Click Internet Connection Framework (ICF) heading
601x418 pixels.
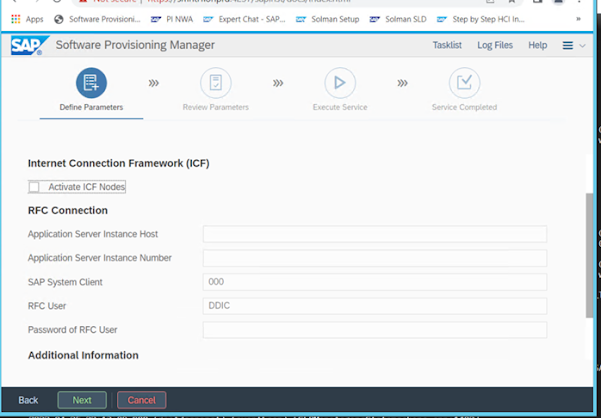(118, 163)
